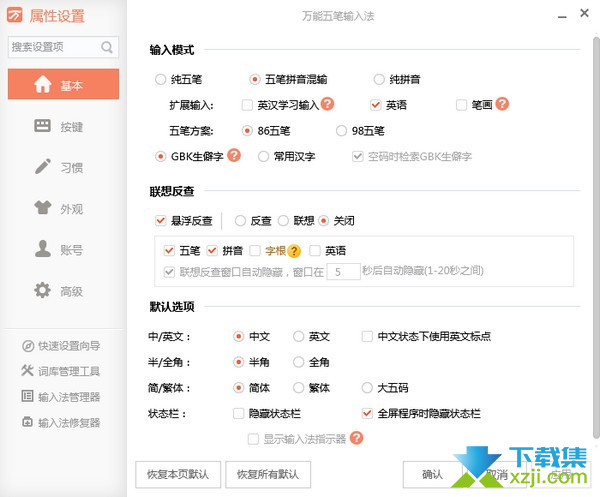The image size is (600, 497).
Task: Select 关闭 radio button
Action: [x=323, y=220]
